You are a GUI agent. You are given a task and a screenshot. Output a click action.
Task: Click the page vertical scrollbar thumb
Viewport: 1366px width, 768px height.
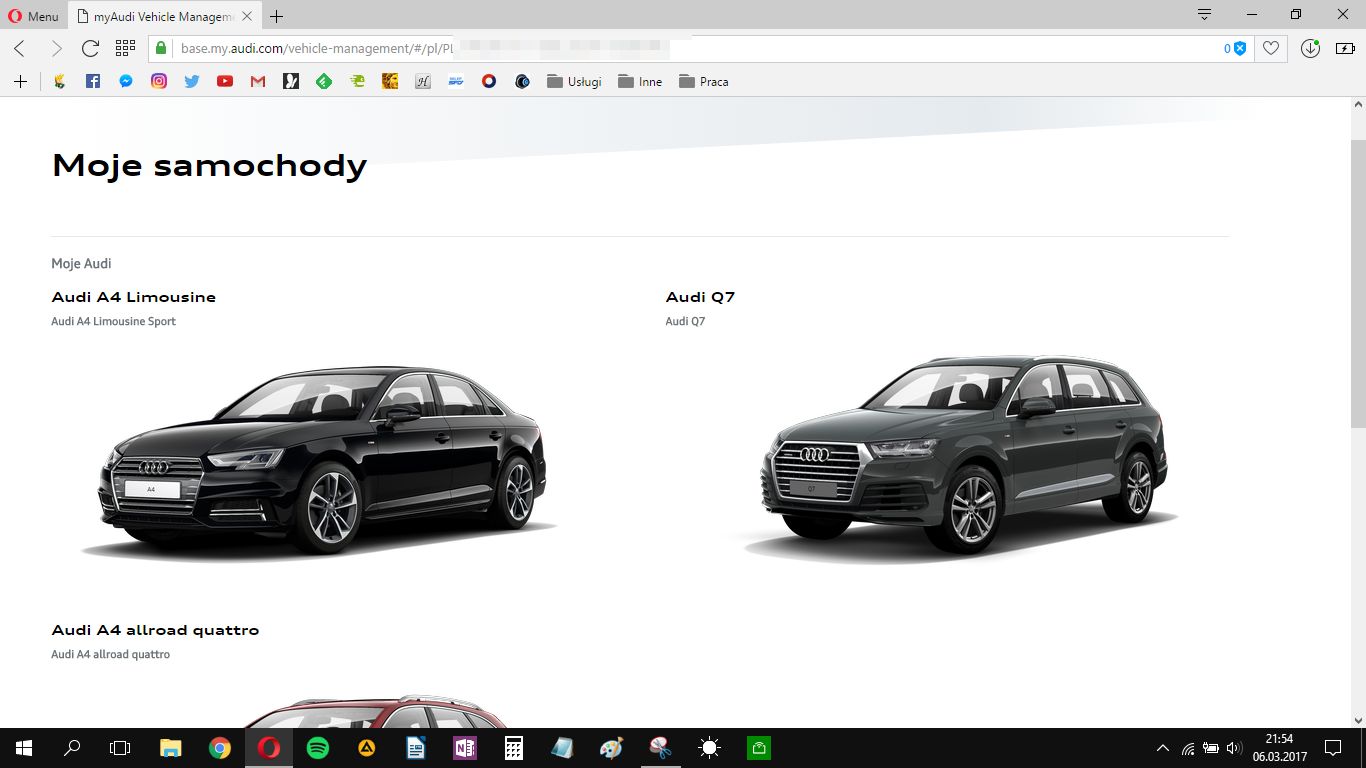[x=1358, y=285]
